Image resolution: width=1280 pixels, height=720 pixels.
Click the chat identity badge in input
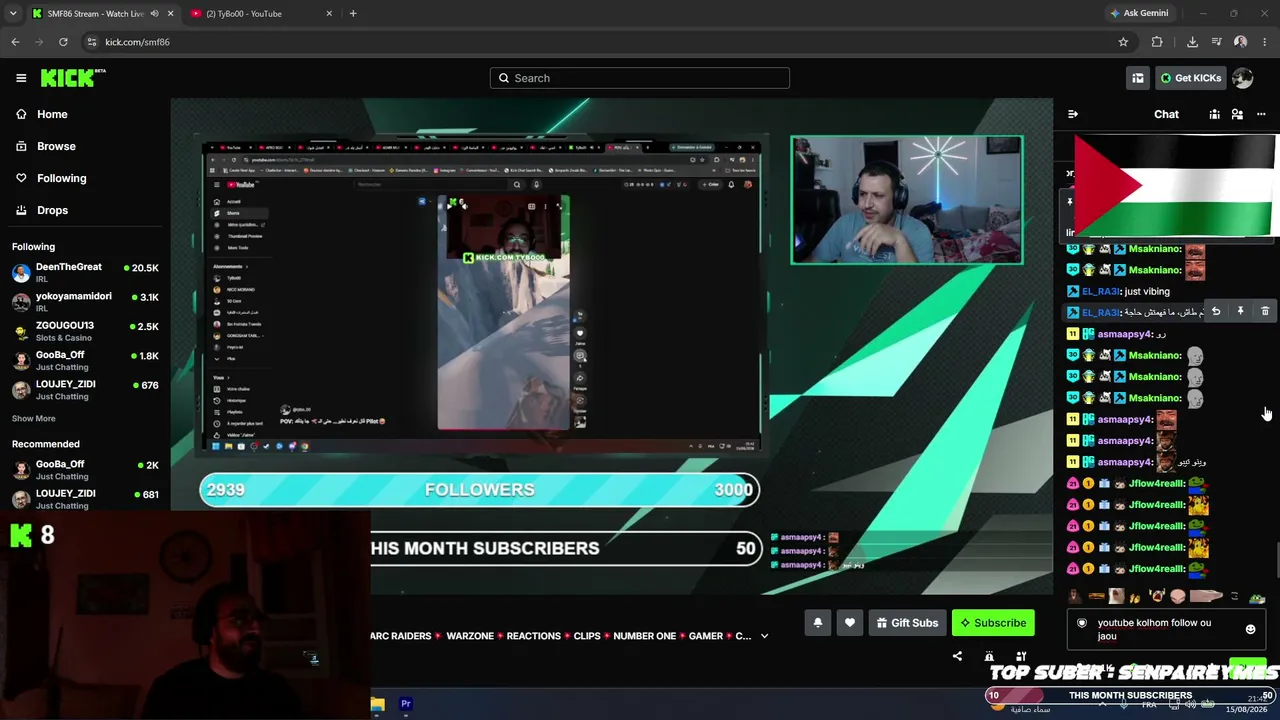(x=1081, y=623)
